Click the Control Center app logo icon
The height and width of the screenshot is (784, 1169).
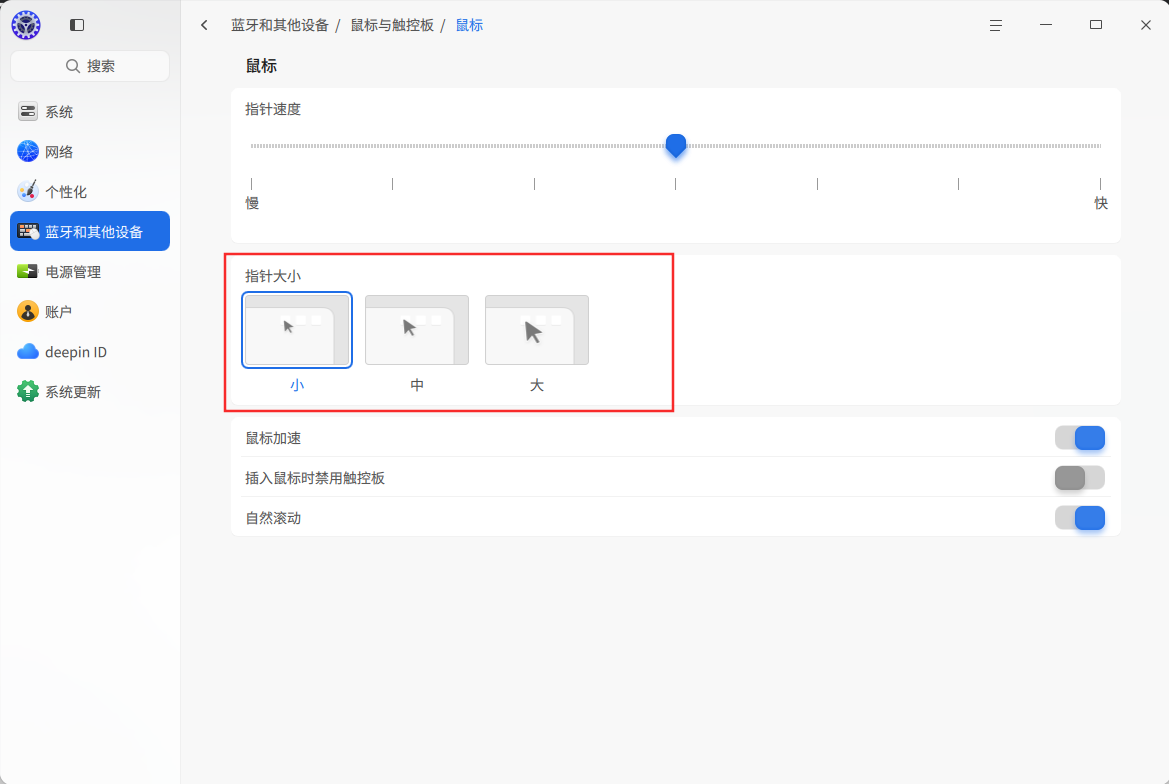pos(26,25)
